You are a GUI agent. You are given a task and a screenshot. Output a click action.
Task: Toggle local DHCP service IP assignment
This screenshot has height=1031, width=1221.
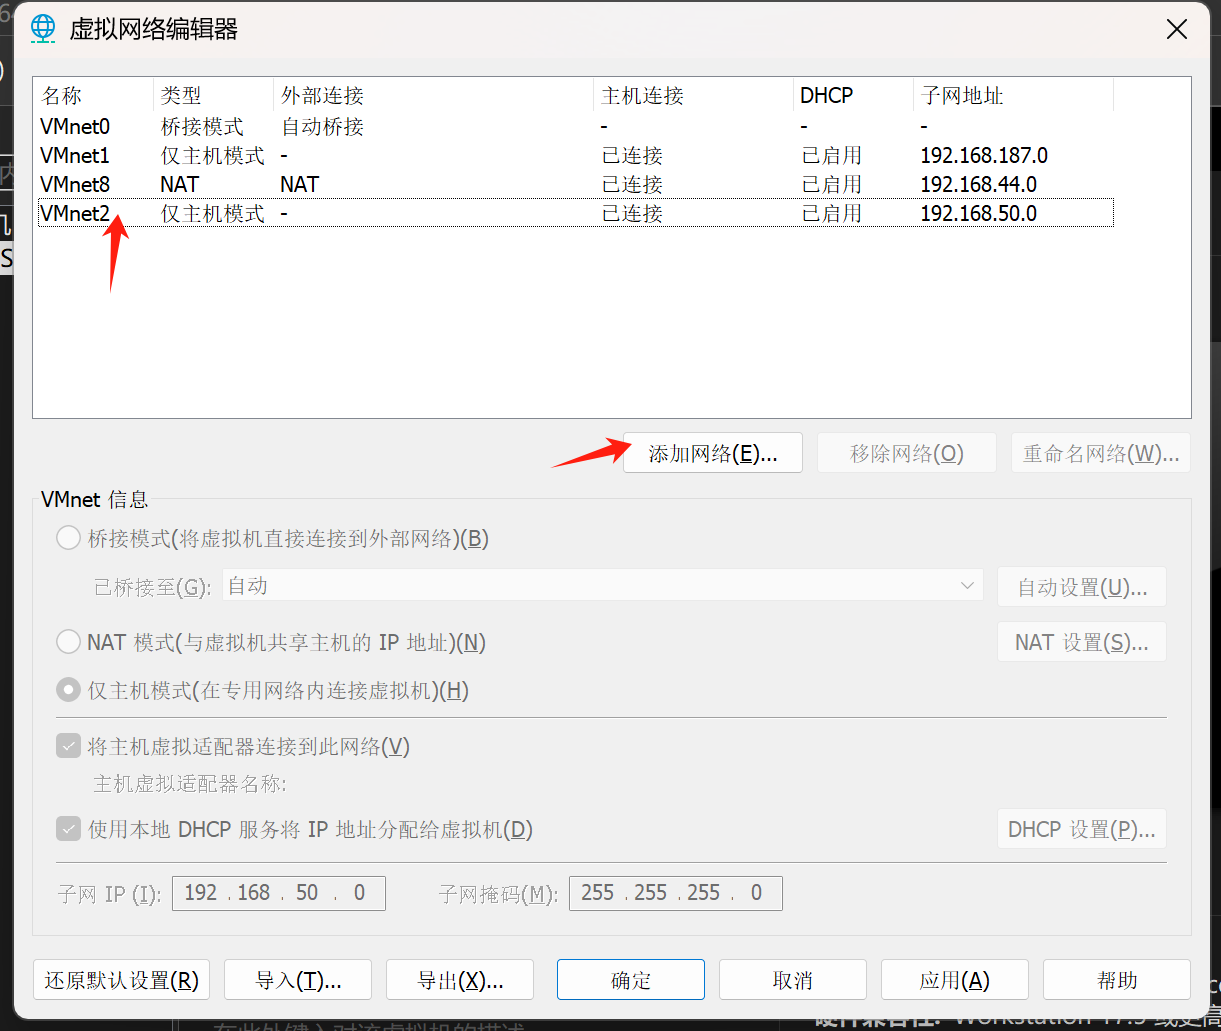(x=68, y=828)
